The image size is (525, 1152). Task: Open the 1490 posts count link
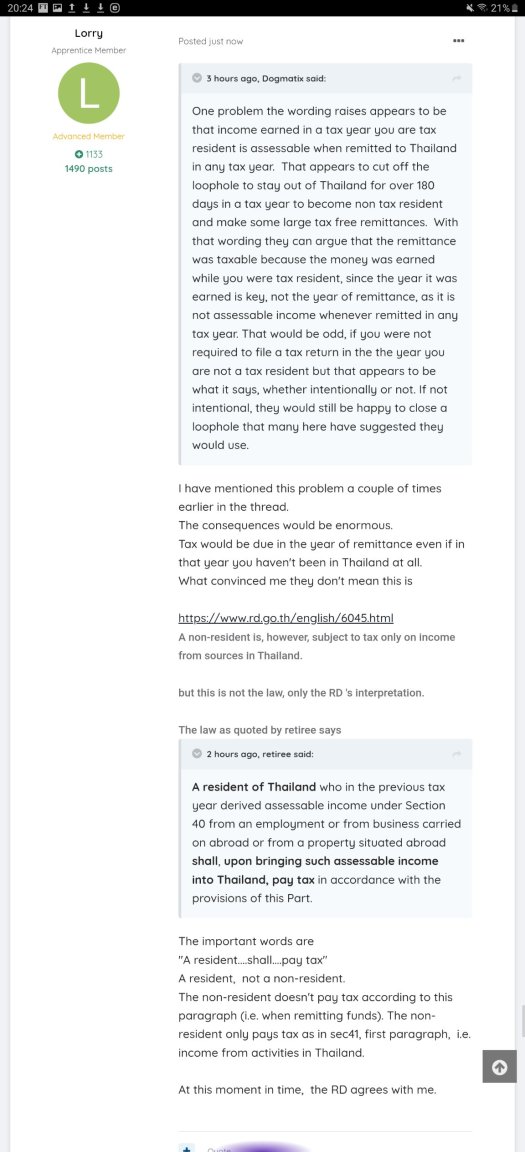tap(89, 168)
